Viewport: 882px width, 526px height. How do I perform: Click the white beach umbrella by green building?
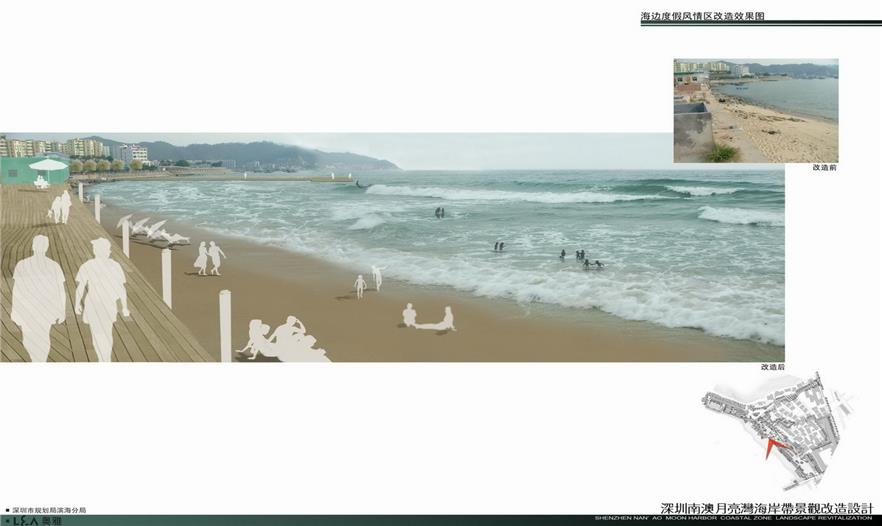coord(46,165)
